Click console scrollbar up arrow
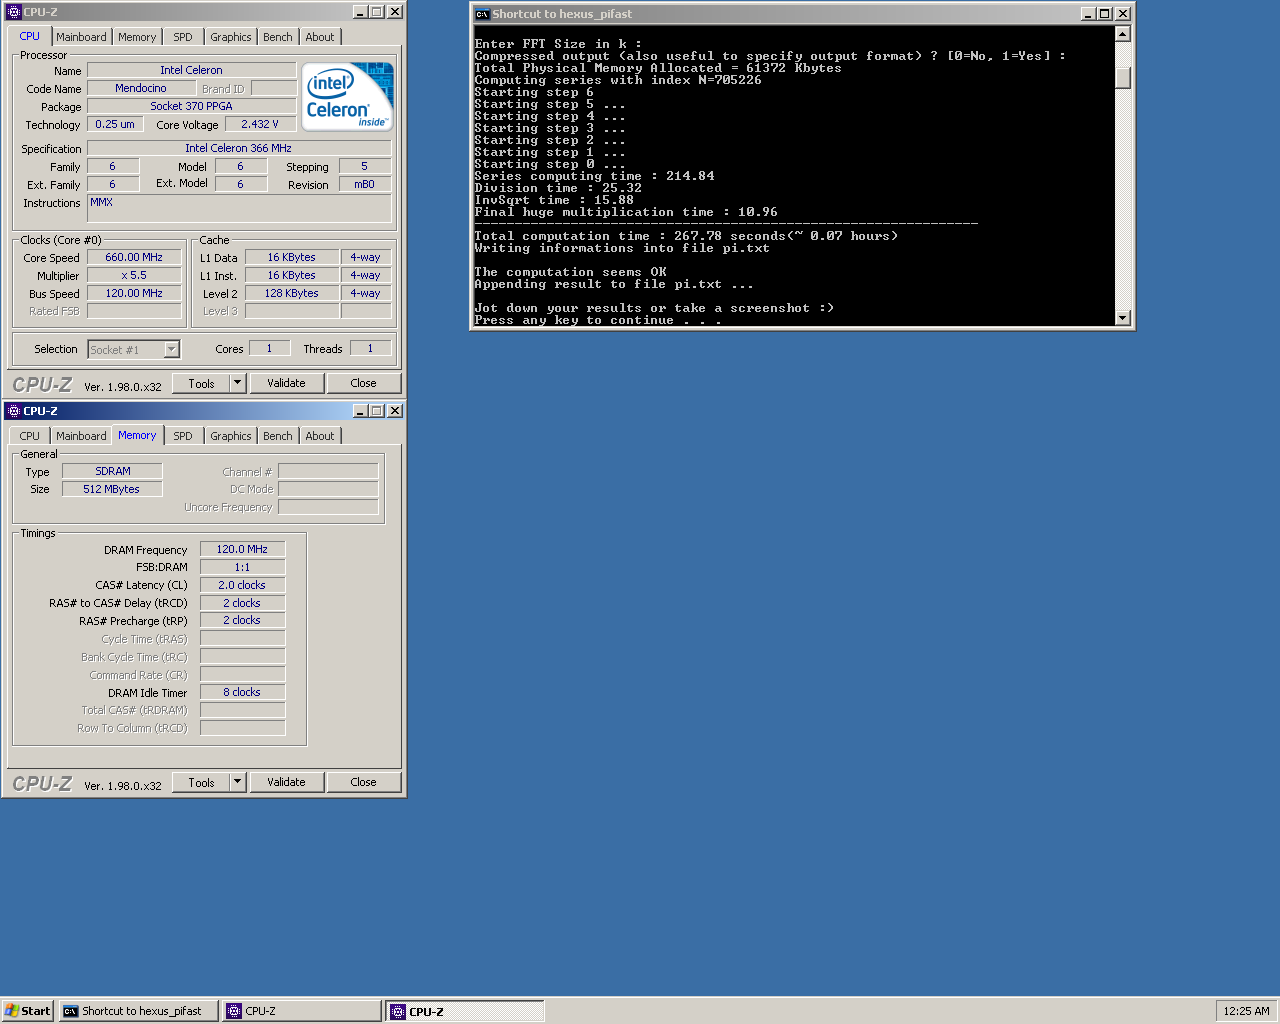This screenshot has height=1024, width=1280. 1122,34
